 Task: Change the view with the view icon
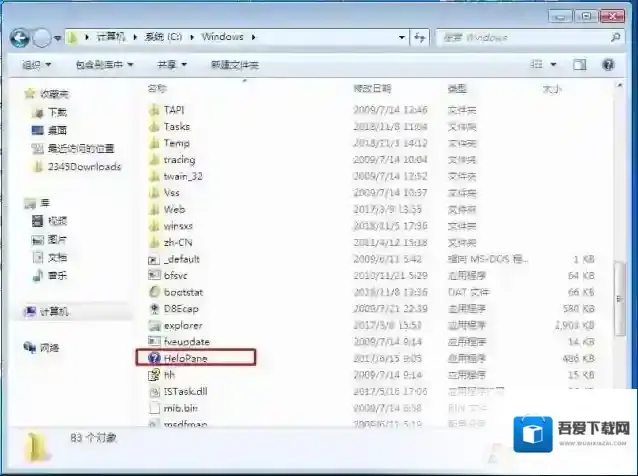(537, 64)
